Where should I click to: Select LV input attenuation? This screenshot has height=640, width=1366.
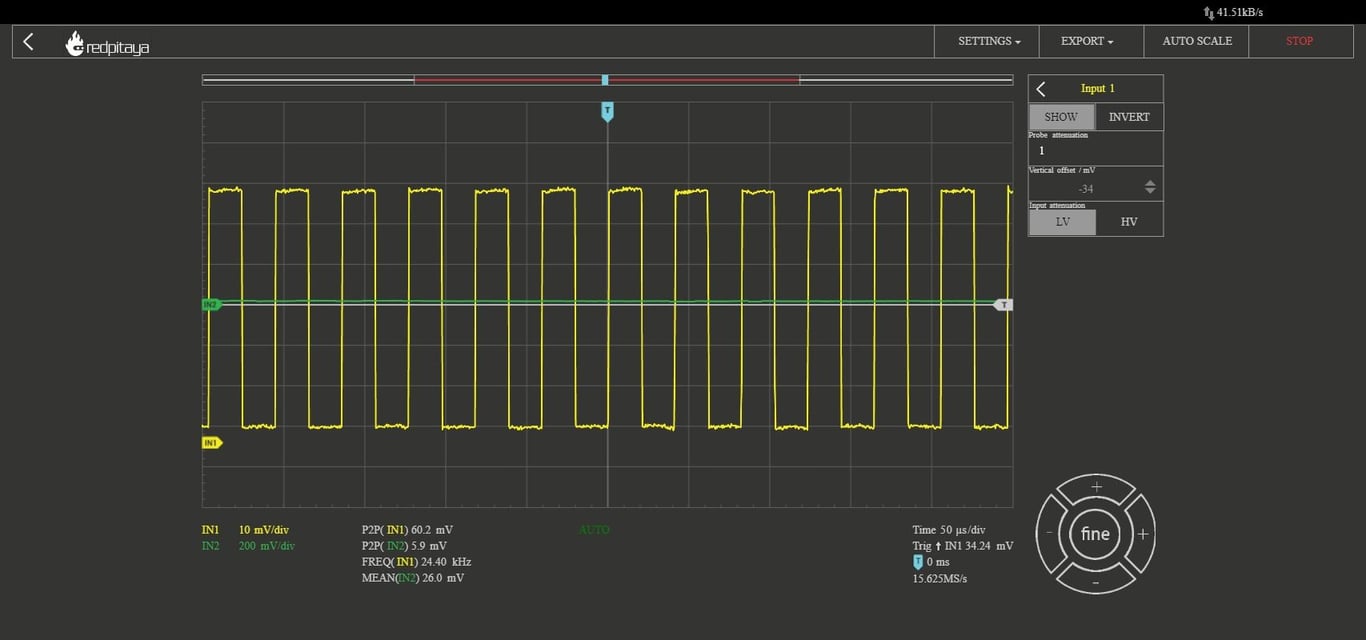[x=1062, y=222]
